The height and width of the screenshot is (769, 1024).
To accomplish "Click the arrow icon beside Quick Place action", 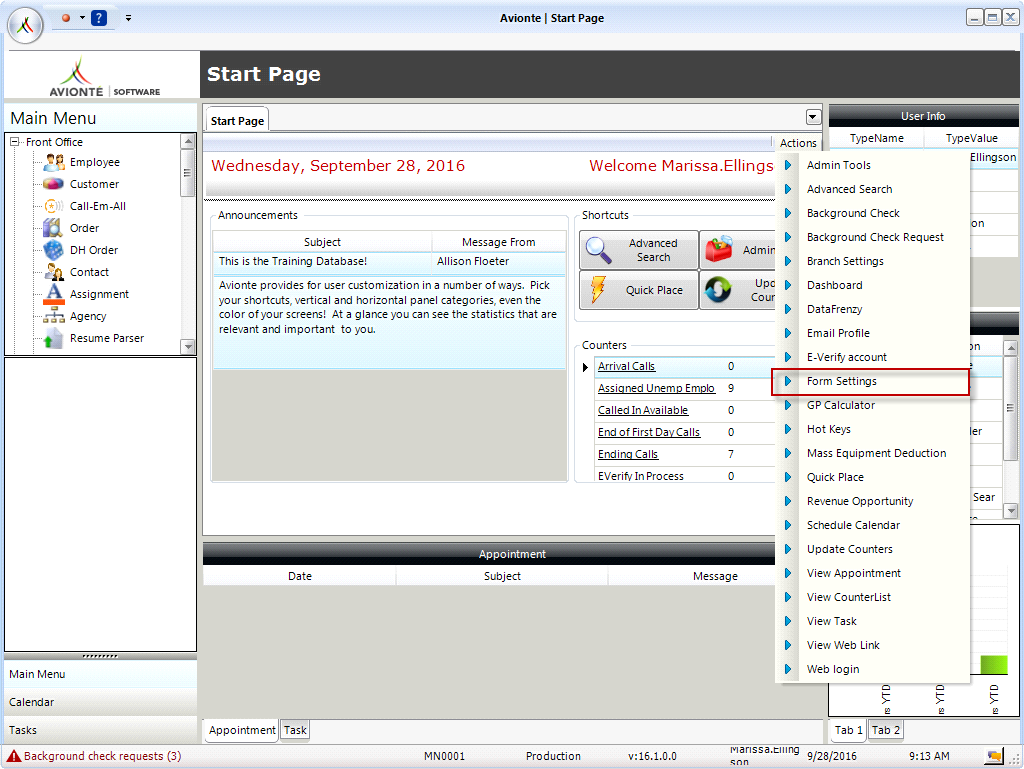I will (788, 477).
